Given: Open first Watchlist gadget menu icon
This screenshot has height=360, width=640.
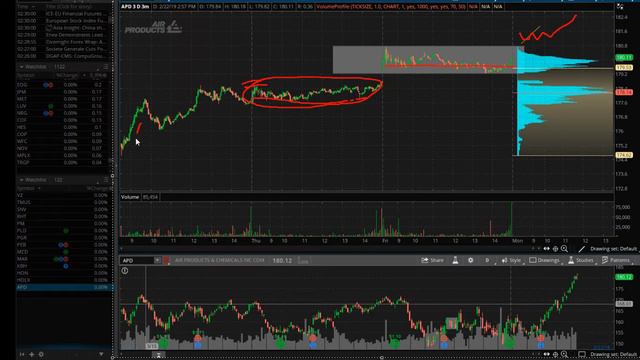Looking at the screenshot, I should tap(106, 67).
